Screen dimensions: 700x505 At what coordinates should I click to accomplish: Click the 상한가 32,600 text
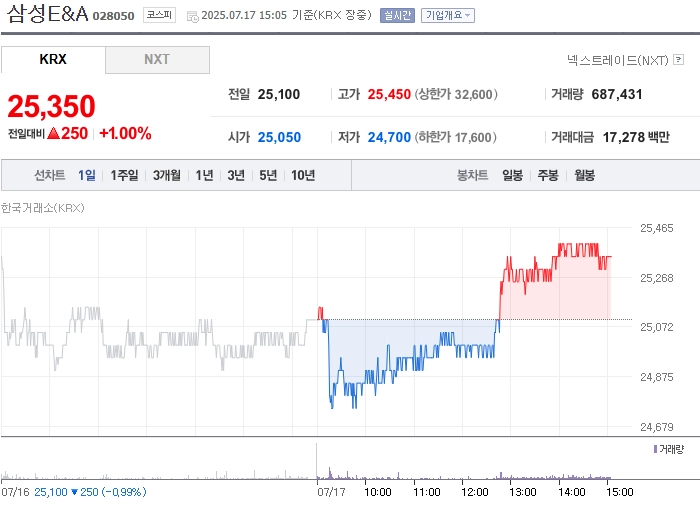[x=456, y=94]
